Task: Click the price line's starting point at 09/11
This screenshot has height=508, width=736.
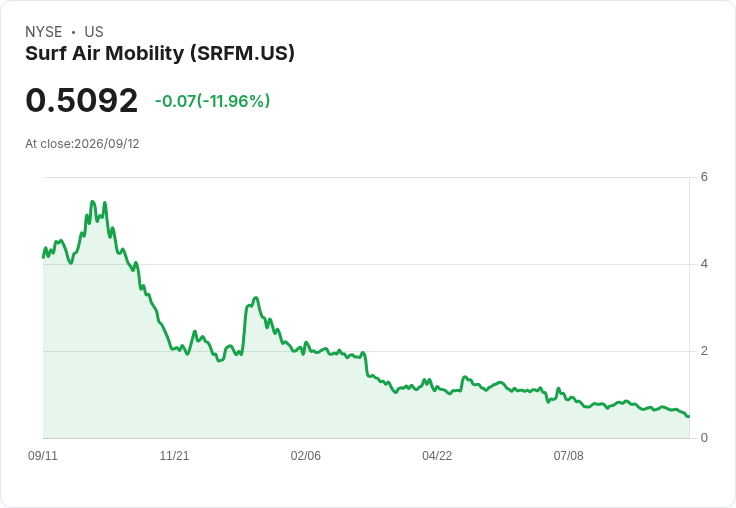Action: (44, 257)
